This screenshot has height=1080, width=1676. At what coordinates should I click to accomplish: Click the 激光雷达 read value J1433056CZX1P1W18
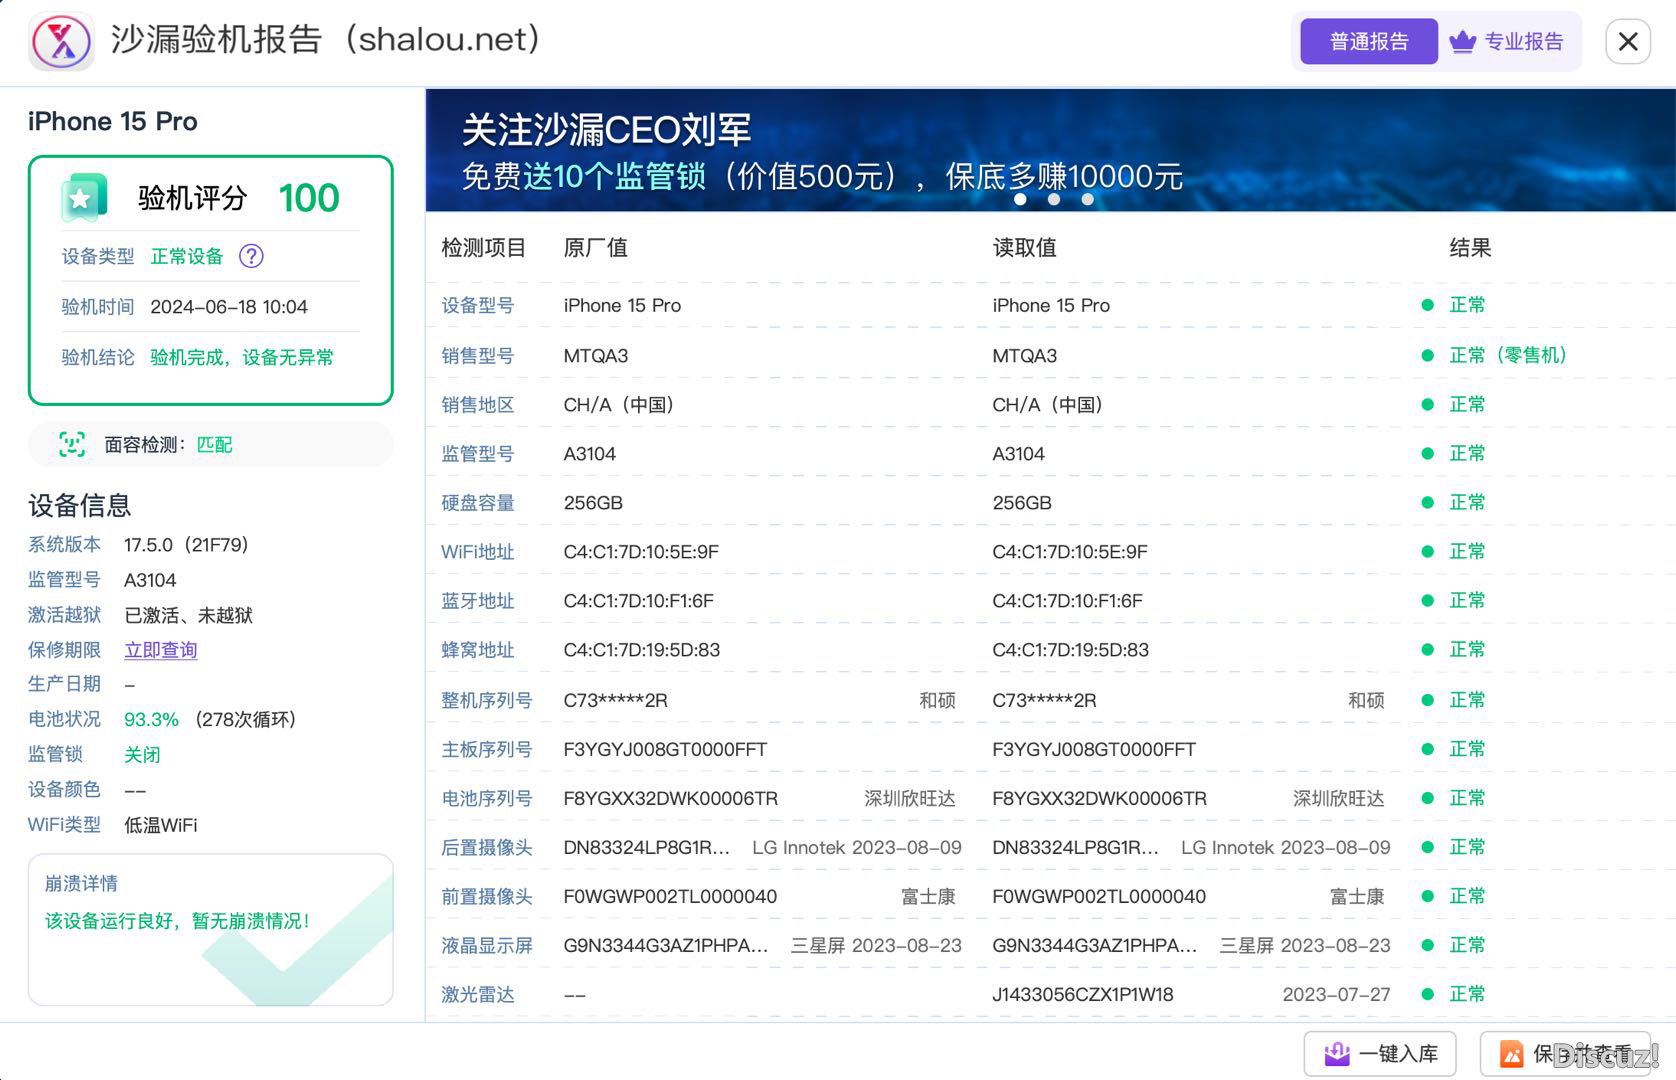point(1083,995)
